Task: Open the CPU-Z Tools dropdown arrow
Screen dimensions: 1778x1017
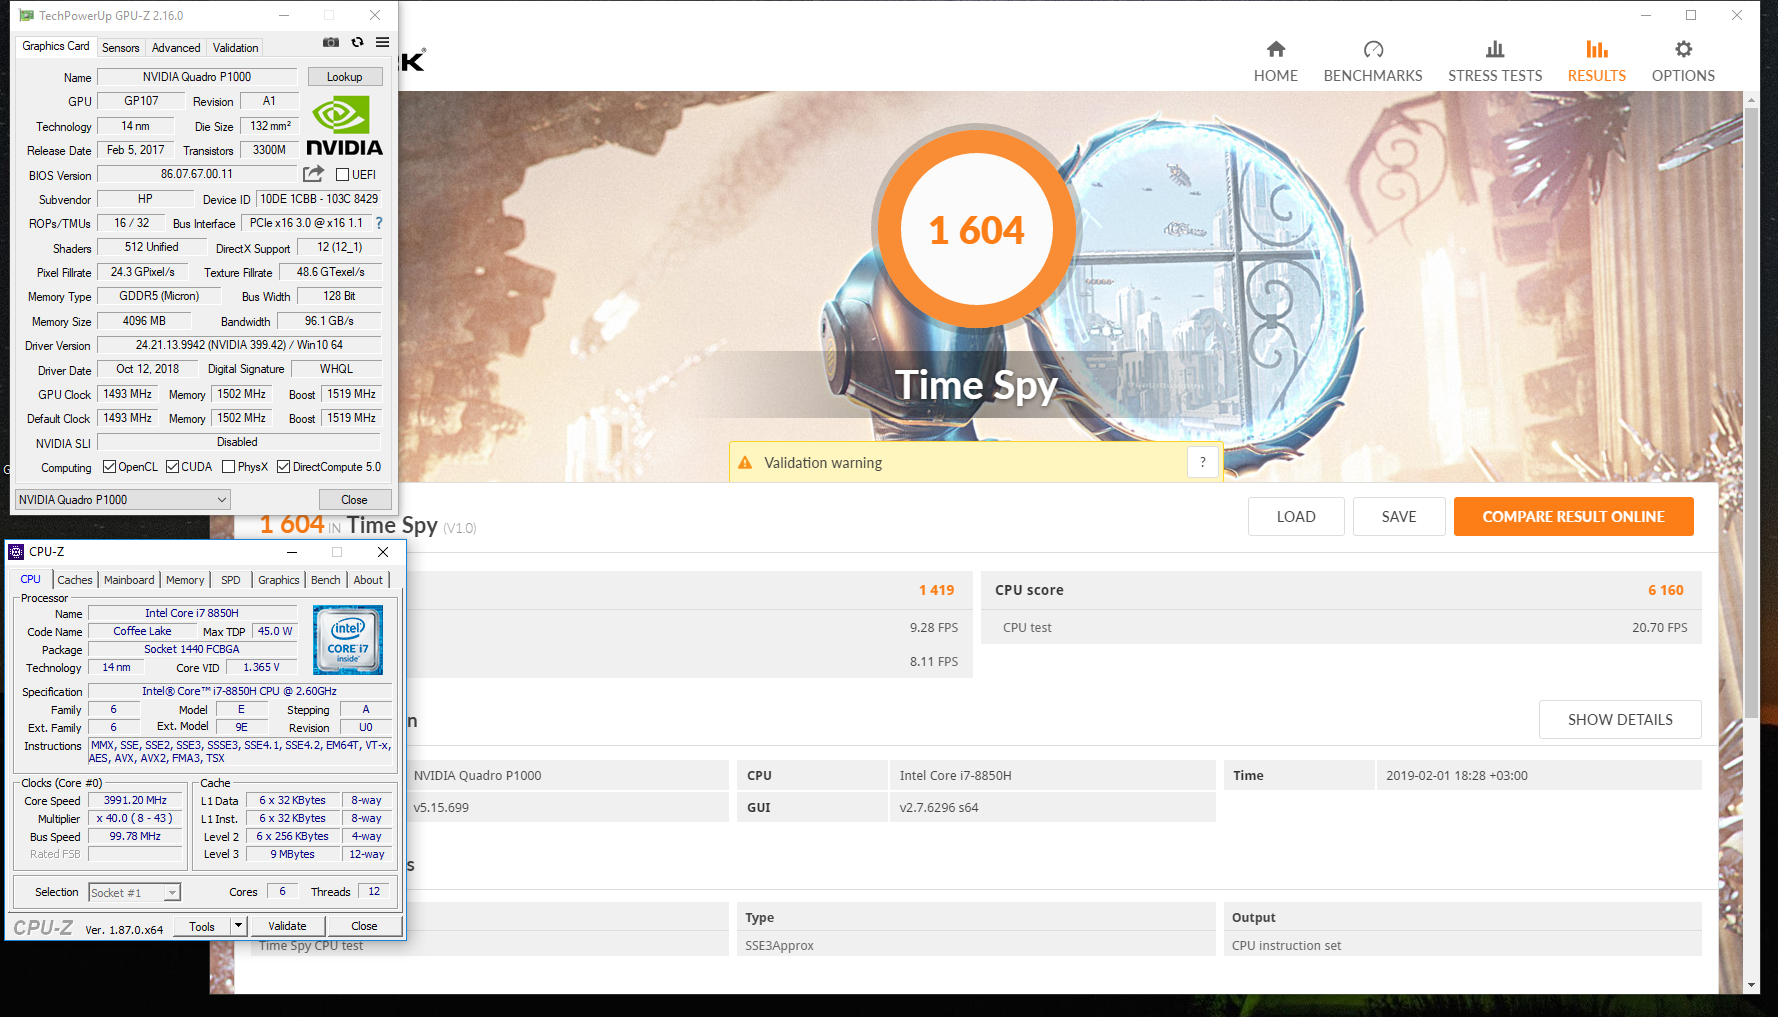Action: click(x=238, y=926)
